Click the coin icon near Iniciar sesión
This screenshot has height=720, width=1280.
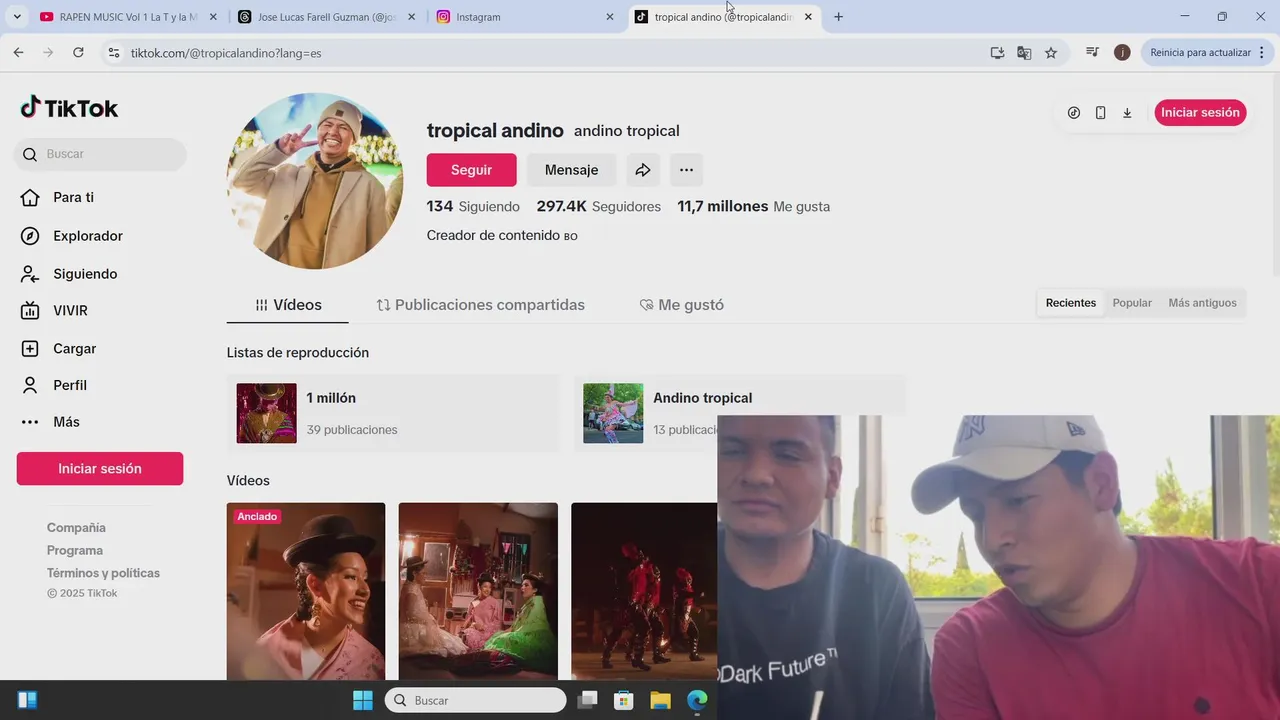[1074, 113]
